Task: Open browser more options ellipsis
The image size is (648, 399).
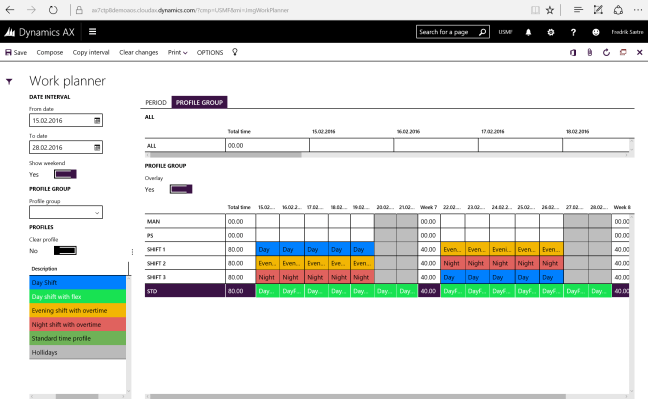Action: click(x=638, y=10)
